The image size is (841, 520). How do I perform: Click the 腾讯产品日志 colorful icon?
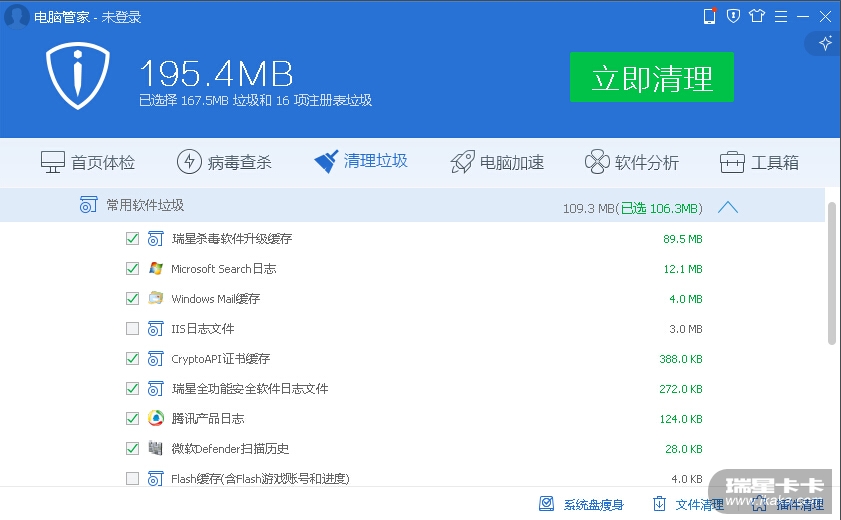point(156,418)
